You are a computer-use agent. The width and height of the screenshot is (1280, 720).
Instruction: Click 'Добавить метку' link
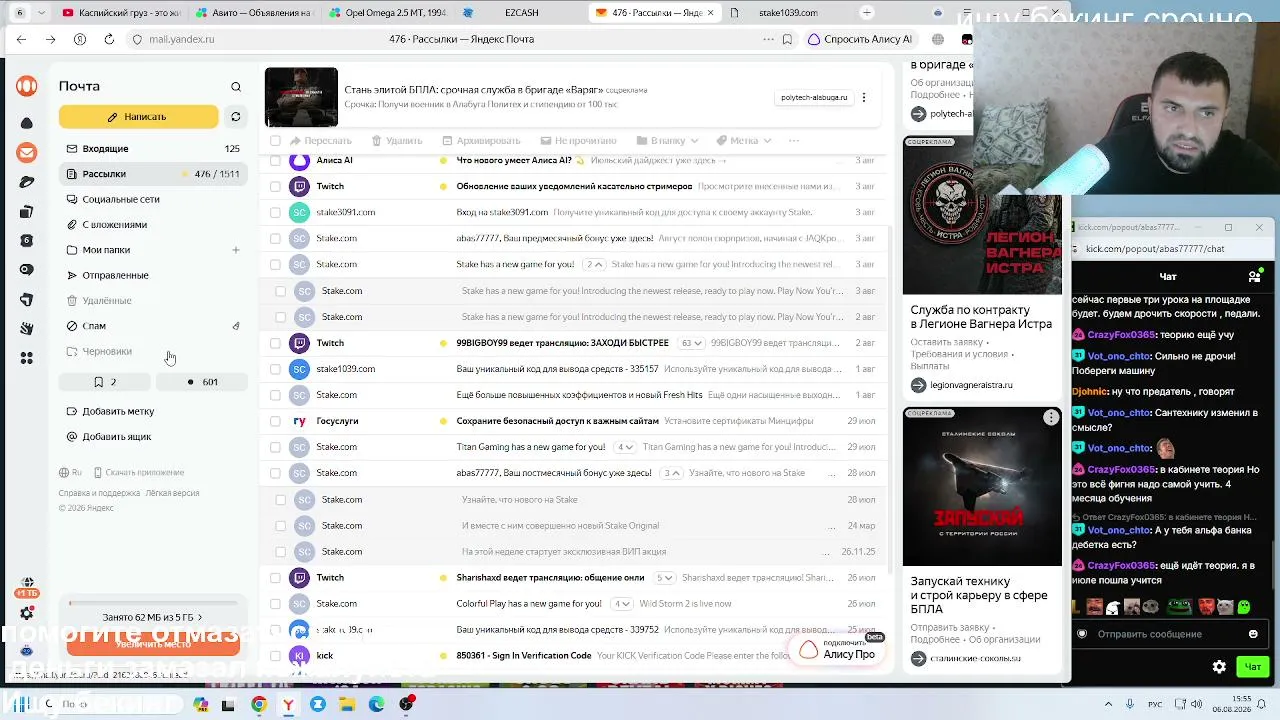(110, 411)
